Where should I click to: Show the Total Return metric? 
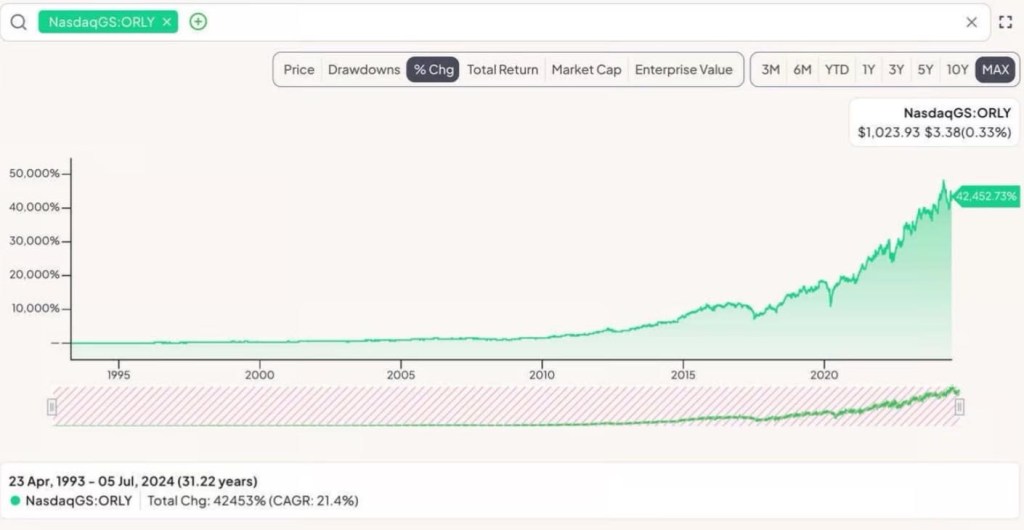point(502,70)
